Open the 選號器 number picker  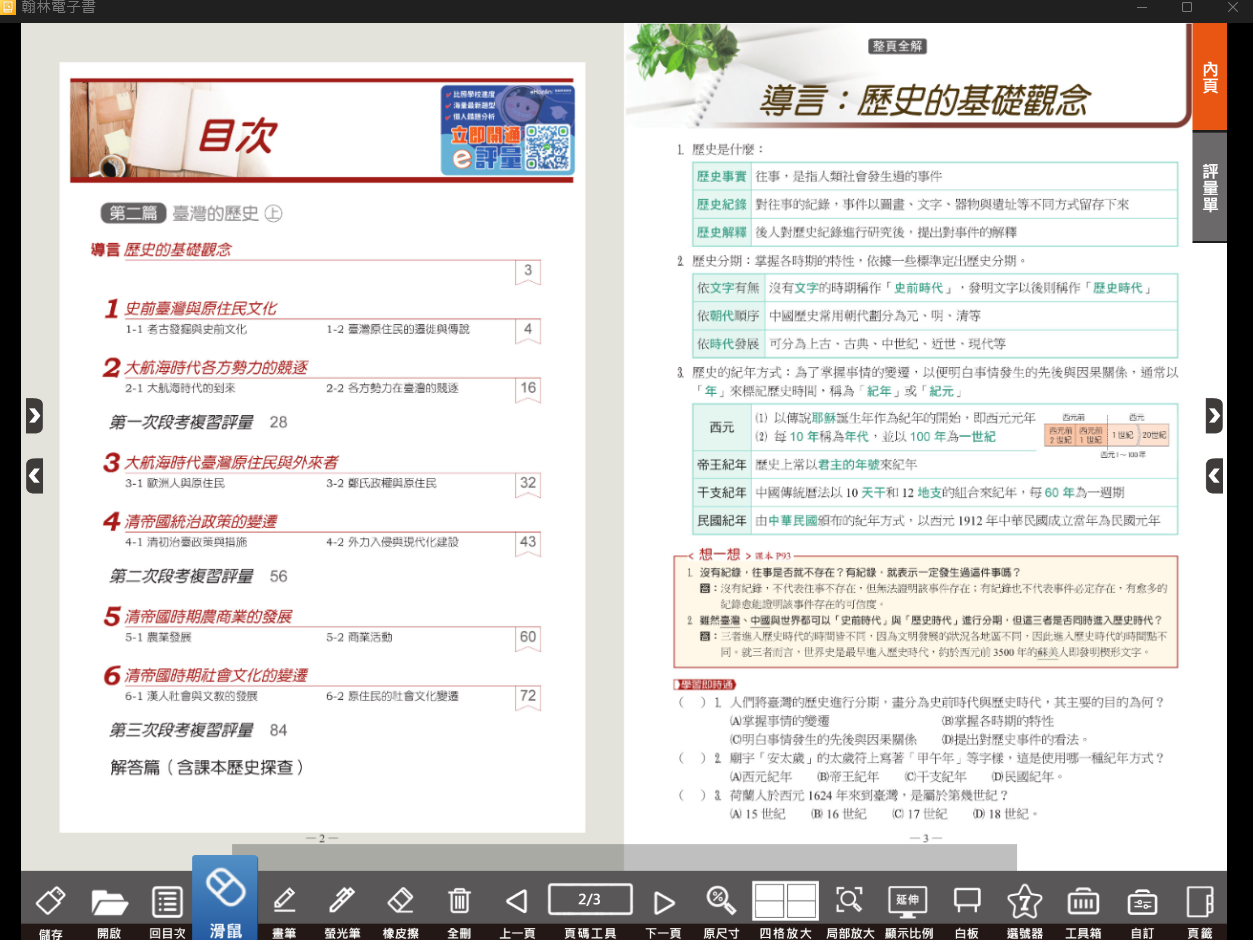(x=1025, y=901)
